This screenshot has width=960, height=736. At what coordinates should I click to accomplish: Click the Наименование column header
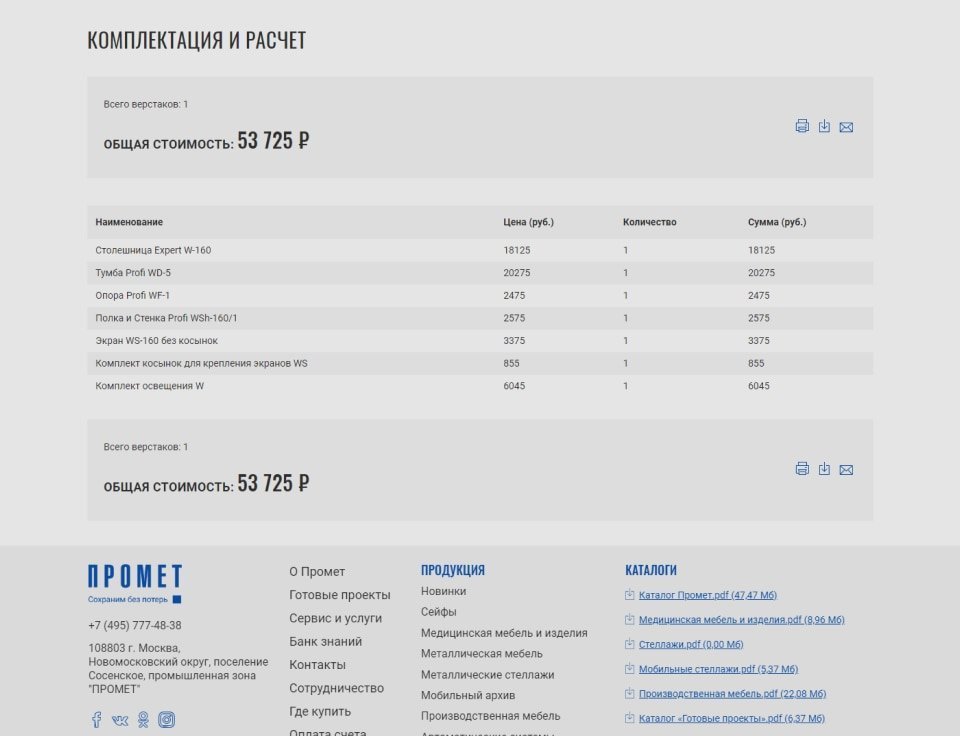129,222
